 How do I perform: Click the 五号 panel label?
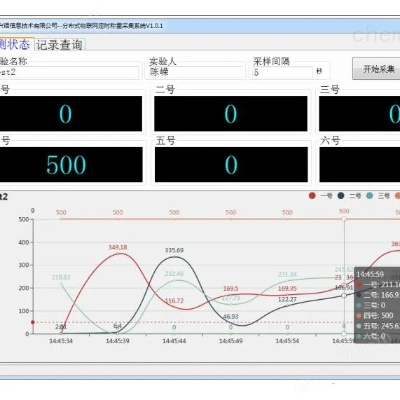click(x=165, y=141)
